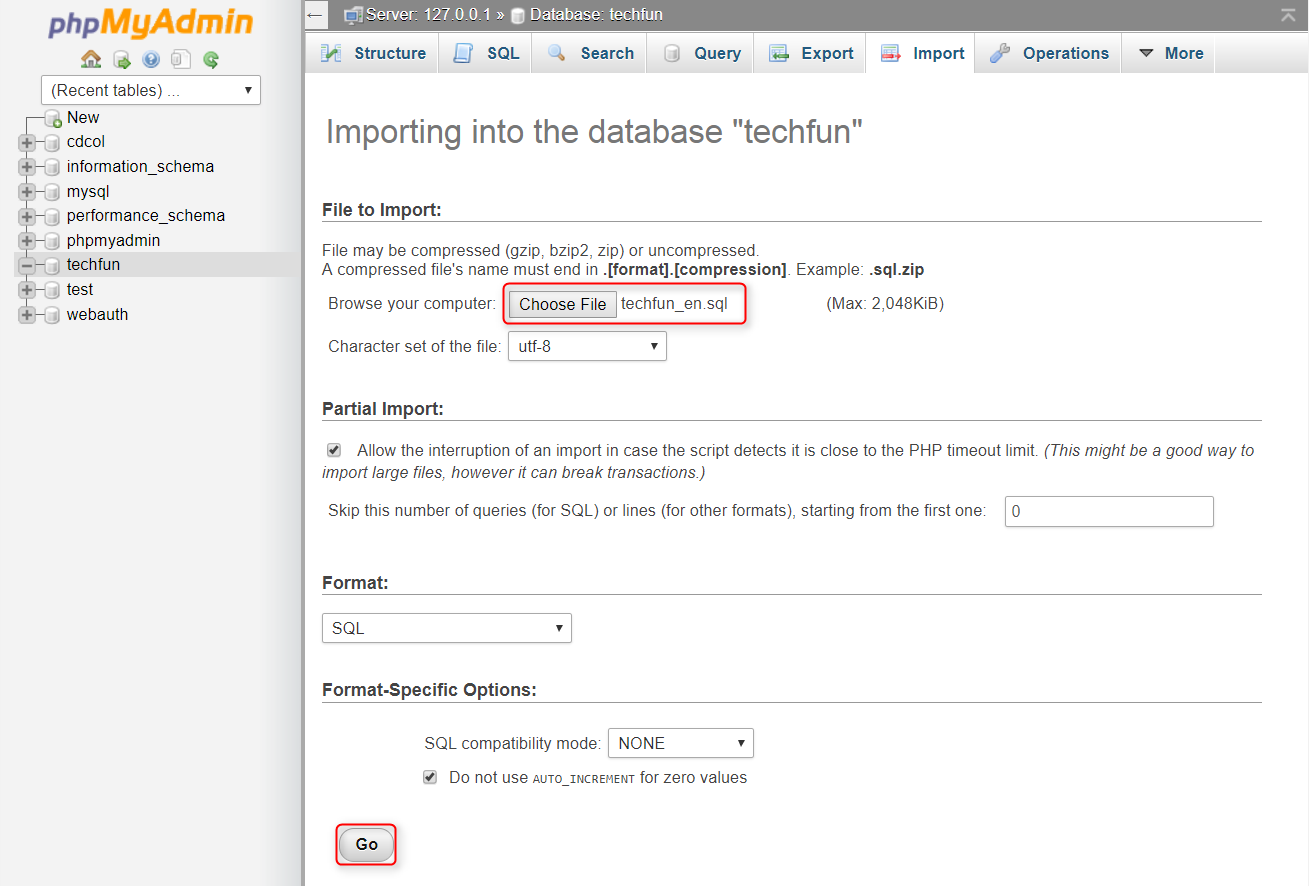Image resolution: width=1309 pixels, height=886 pixels.
Task: Select the techfun database name
Action: tap(93, 265)
